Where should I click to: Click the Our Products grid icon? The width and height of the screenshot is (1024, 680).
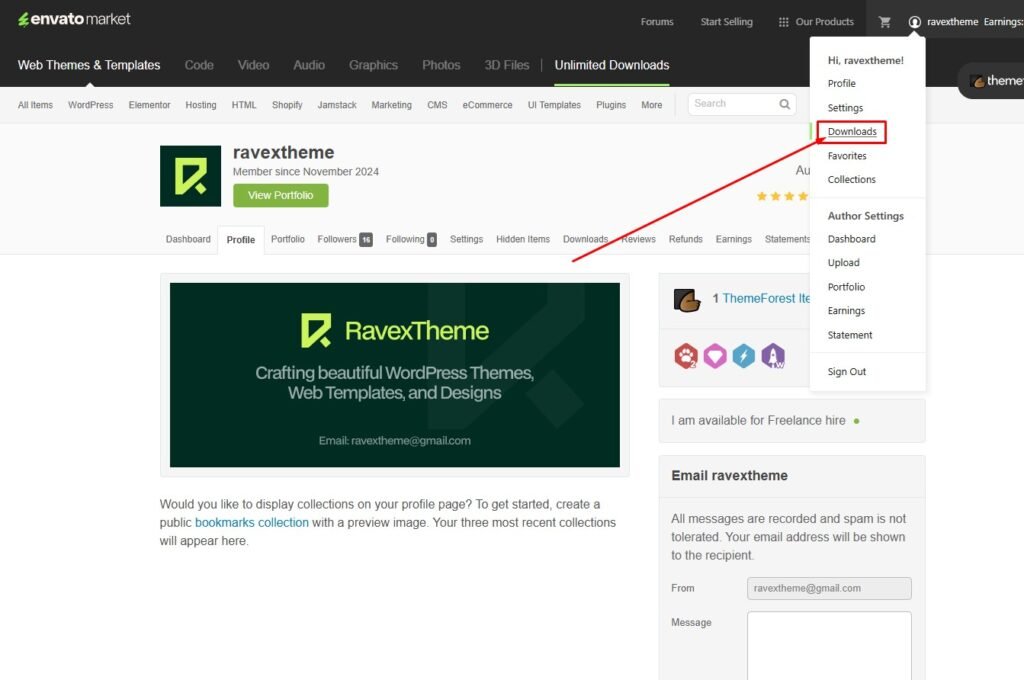pyautogui.click(x=783, y=22)
